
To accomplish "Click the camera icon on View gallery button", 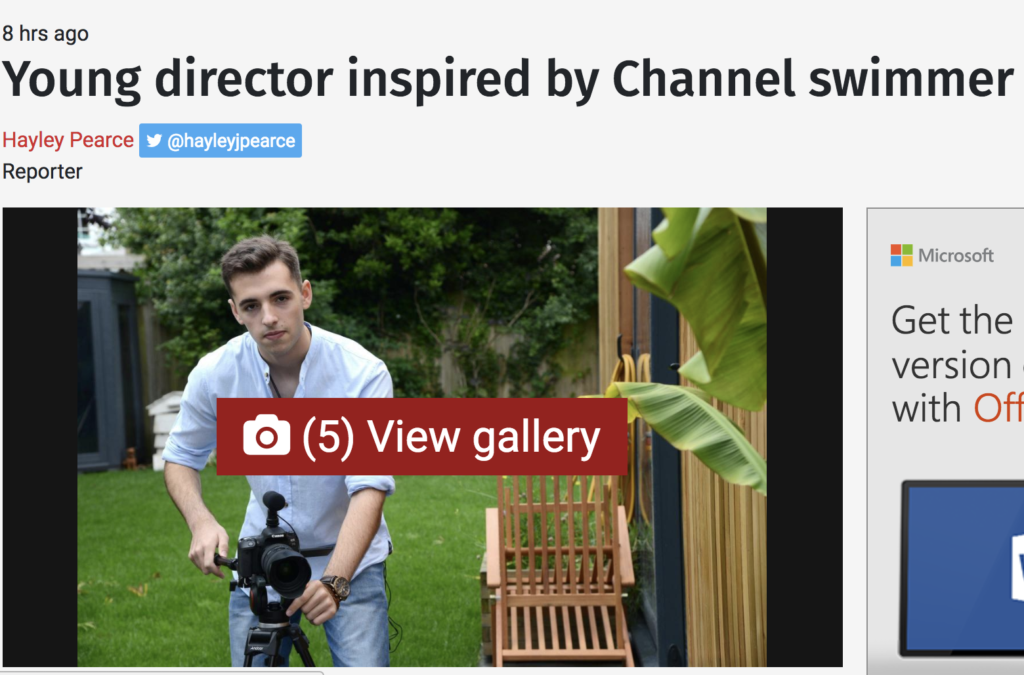I will tap(266, 435).
